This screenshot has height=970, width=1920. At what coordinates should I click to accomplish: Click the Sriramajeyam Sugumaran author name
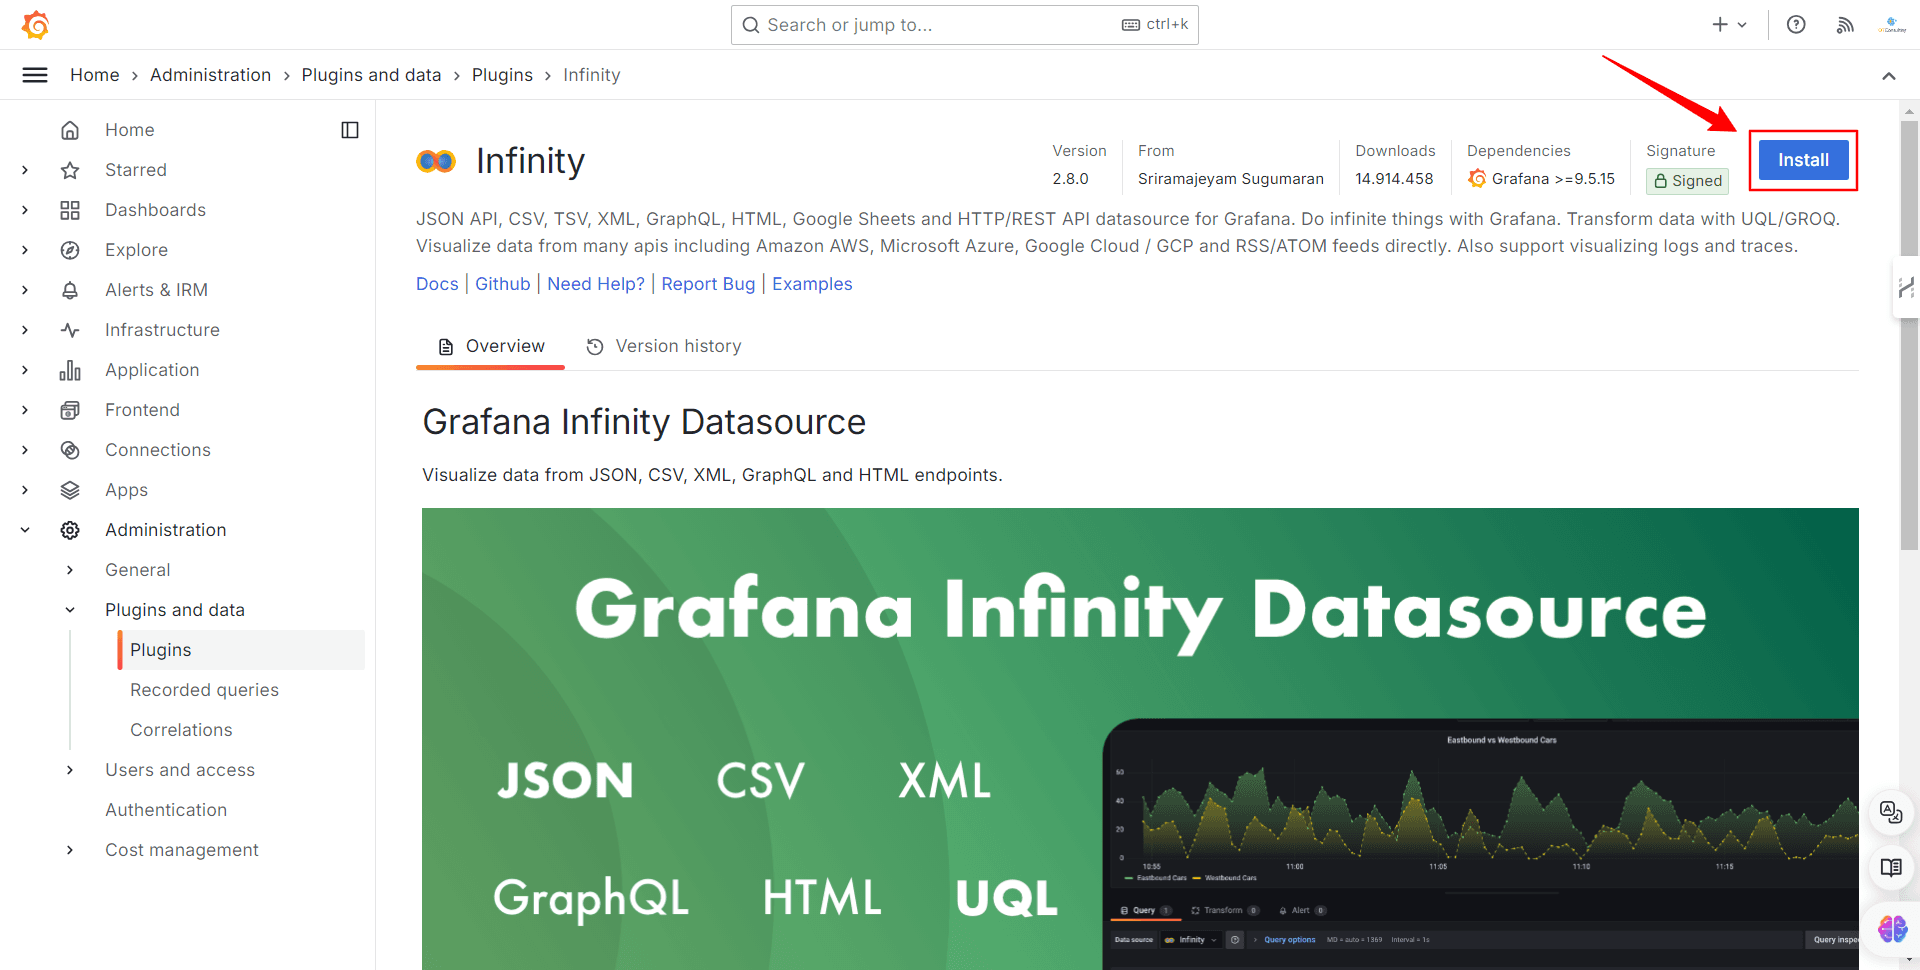point(1230,179)
